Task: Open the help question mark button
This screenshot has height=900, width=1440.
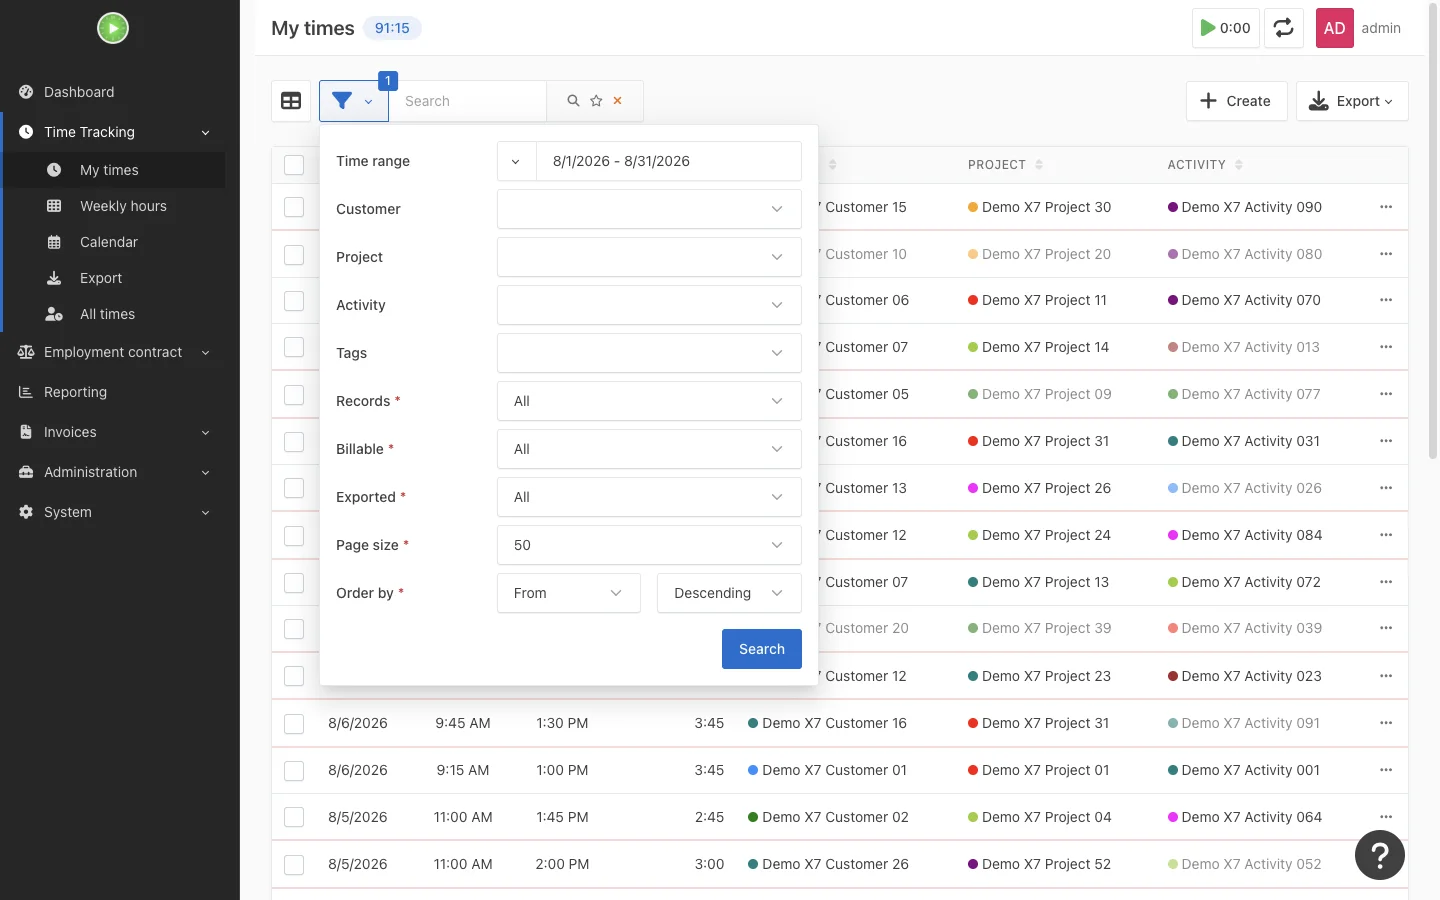Action: tap(1380, 855)
